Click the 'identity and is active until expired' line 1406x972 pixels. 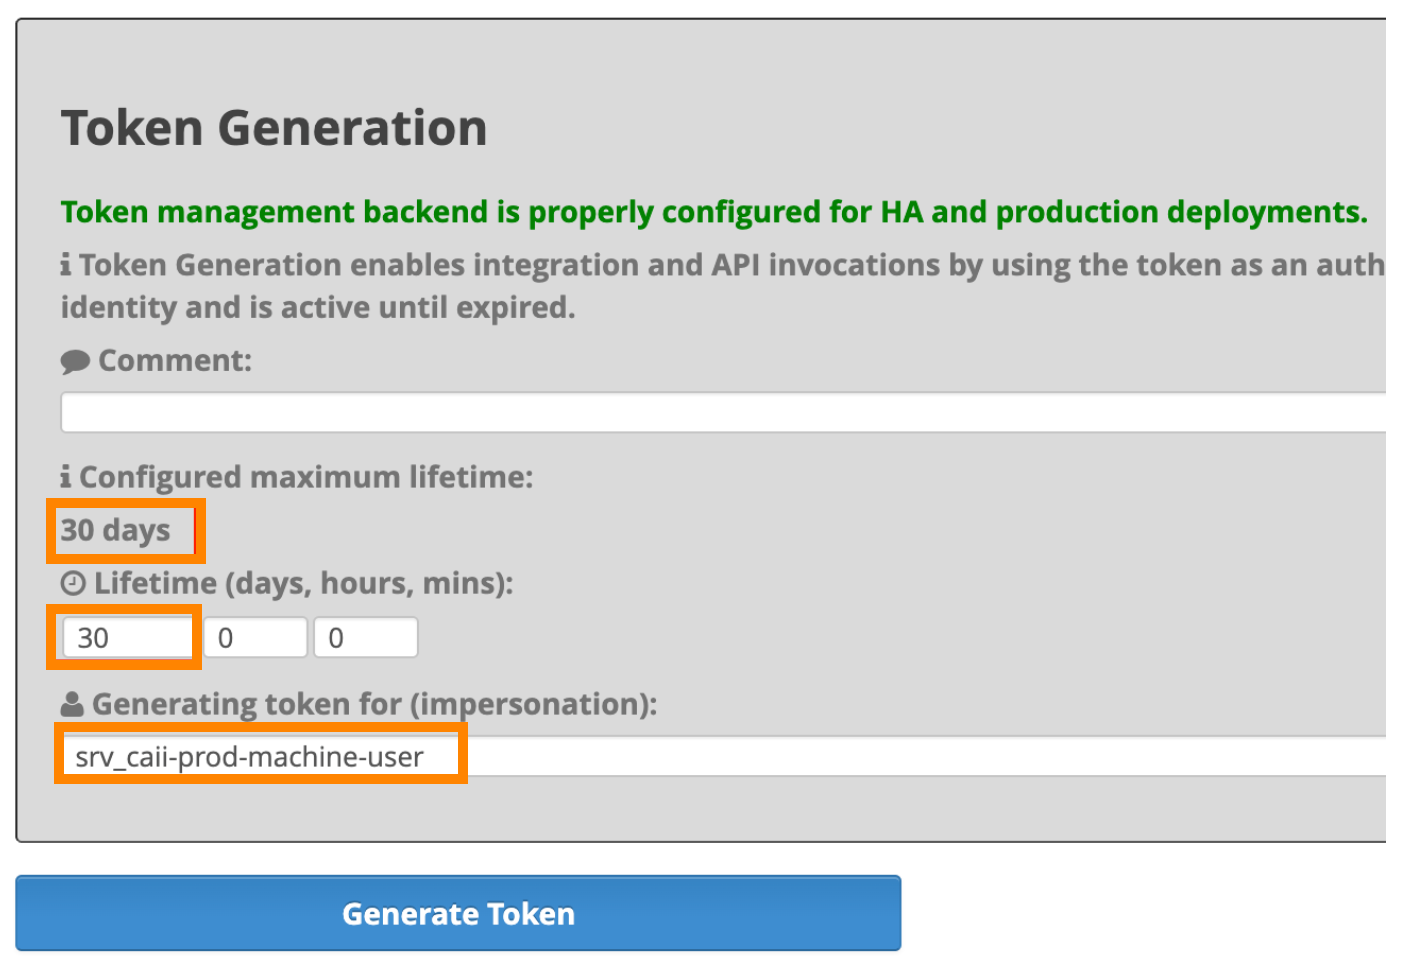pos(318,307)
